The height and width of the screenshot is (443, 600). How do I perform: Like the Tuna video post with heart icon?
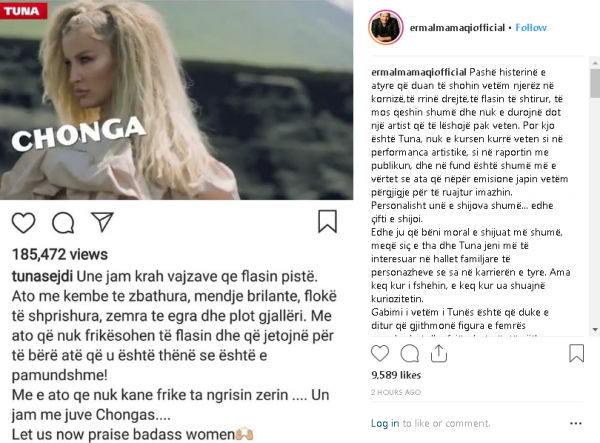pyautogui.click(x=23, y=222)
